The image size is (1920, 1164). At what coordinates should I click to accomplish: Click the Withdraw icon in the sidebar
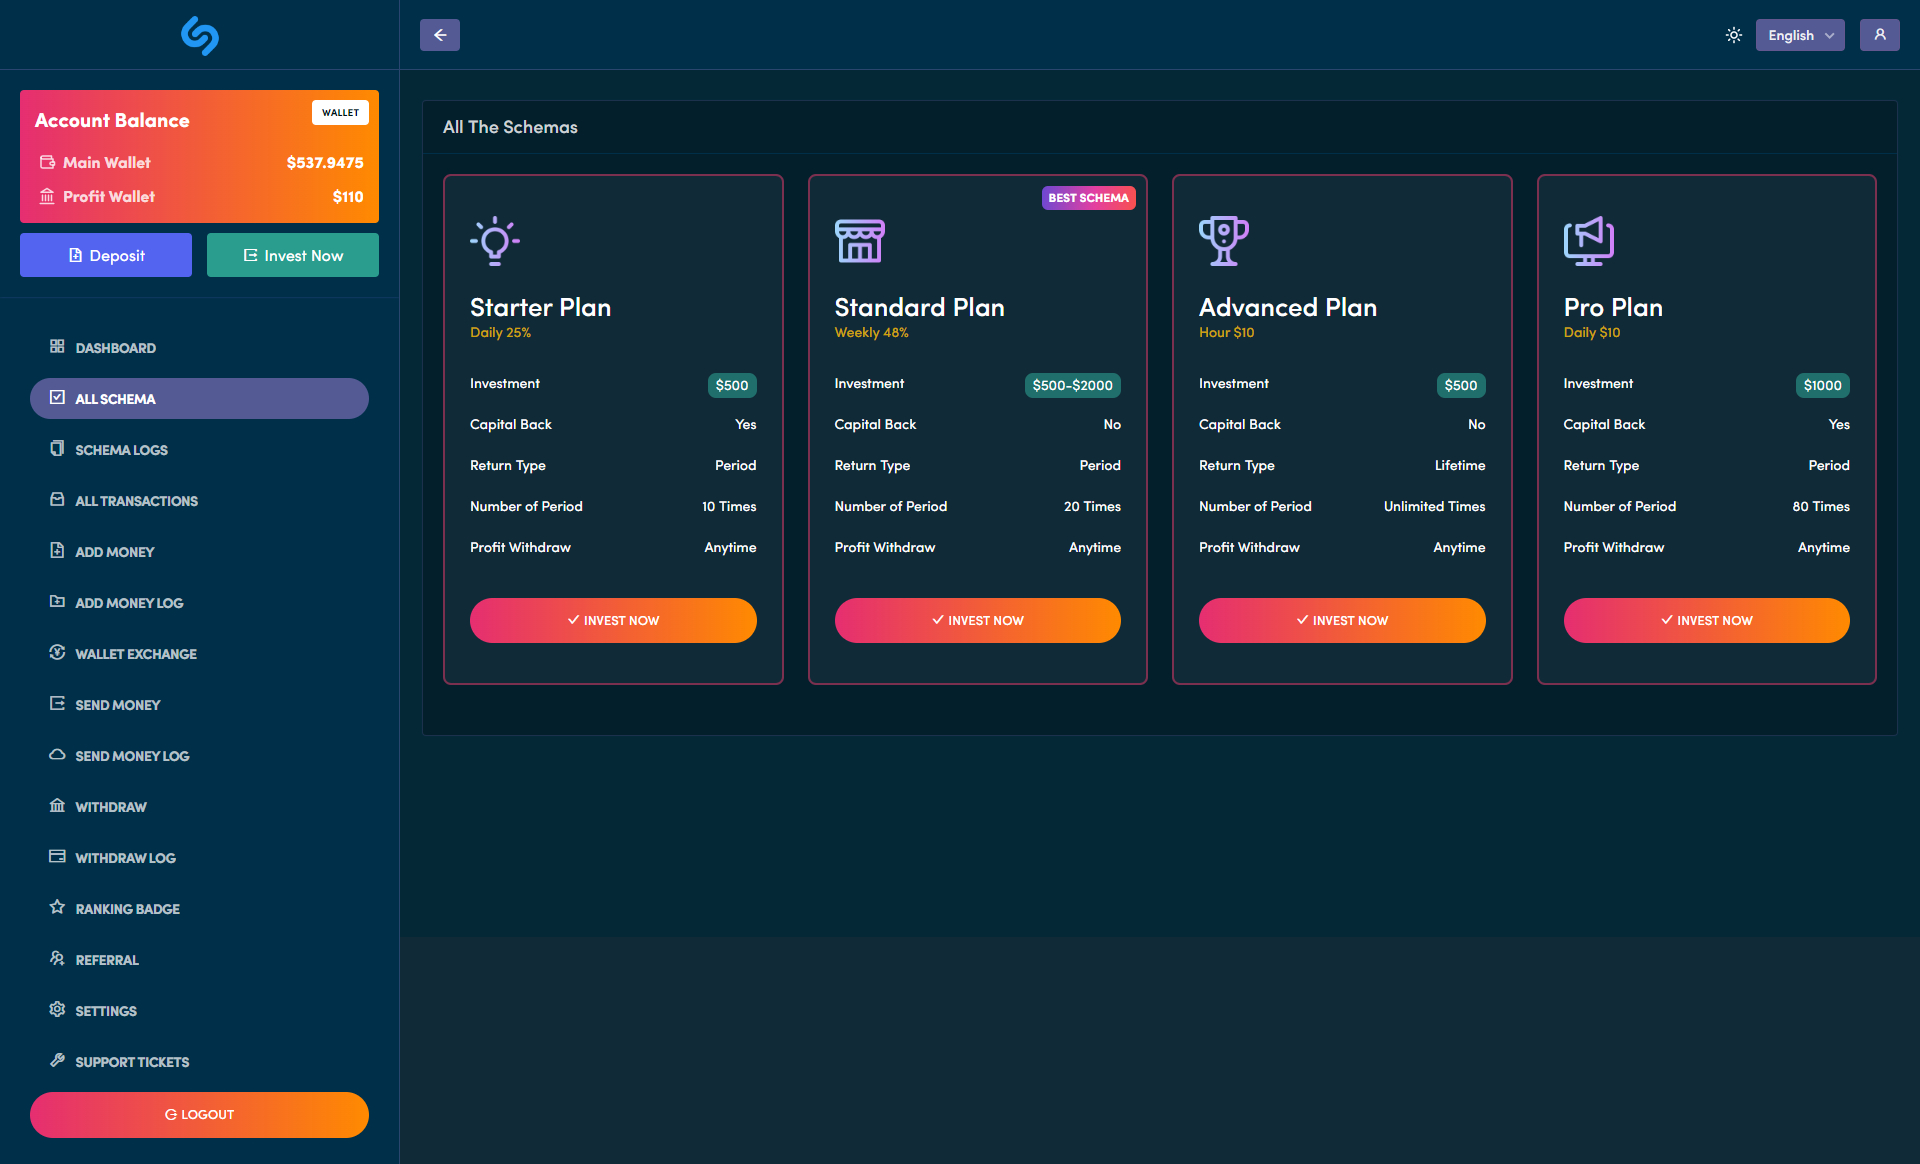click(57, 806)
